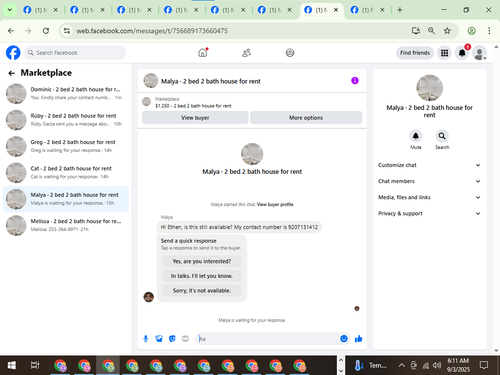The height and width of the screenshot is (375, 500).
Task: Choose a GIF from the composer
Action: pyautogui.click(x=185, y=339)
